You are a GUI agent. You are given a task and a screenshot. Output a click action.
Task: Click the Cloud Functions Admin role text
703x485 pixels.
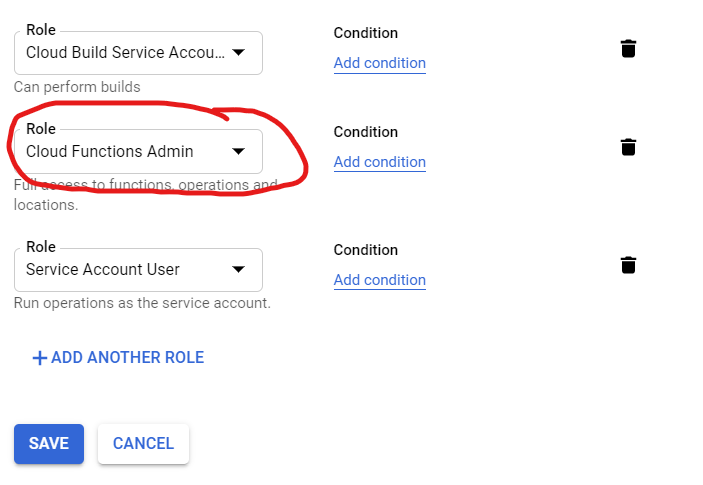109,152
